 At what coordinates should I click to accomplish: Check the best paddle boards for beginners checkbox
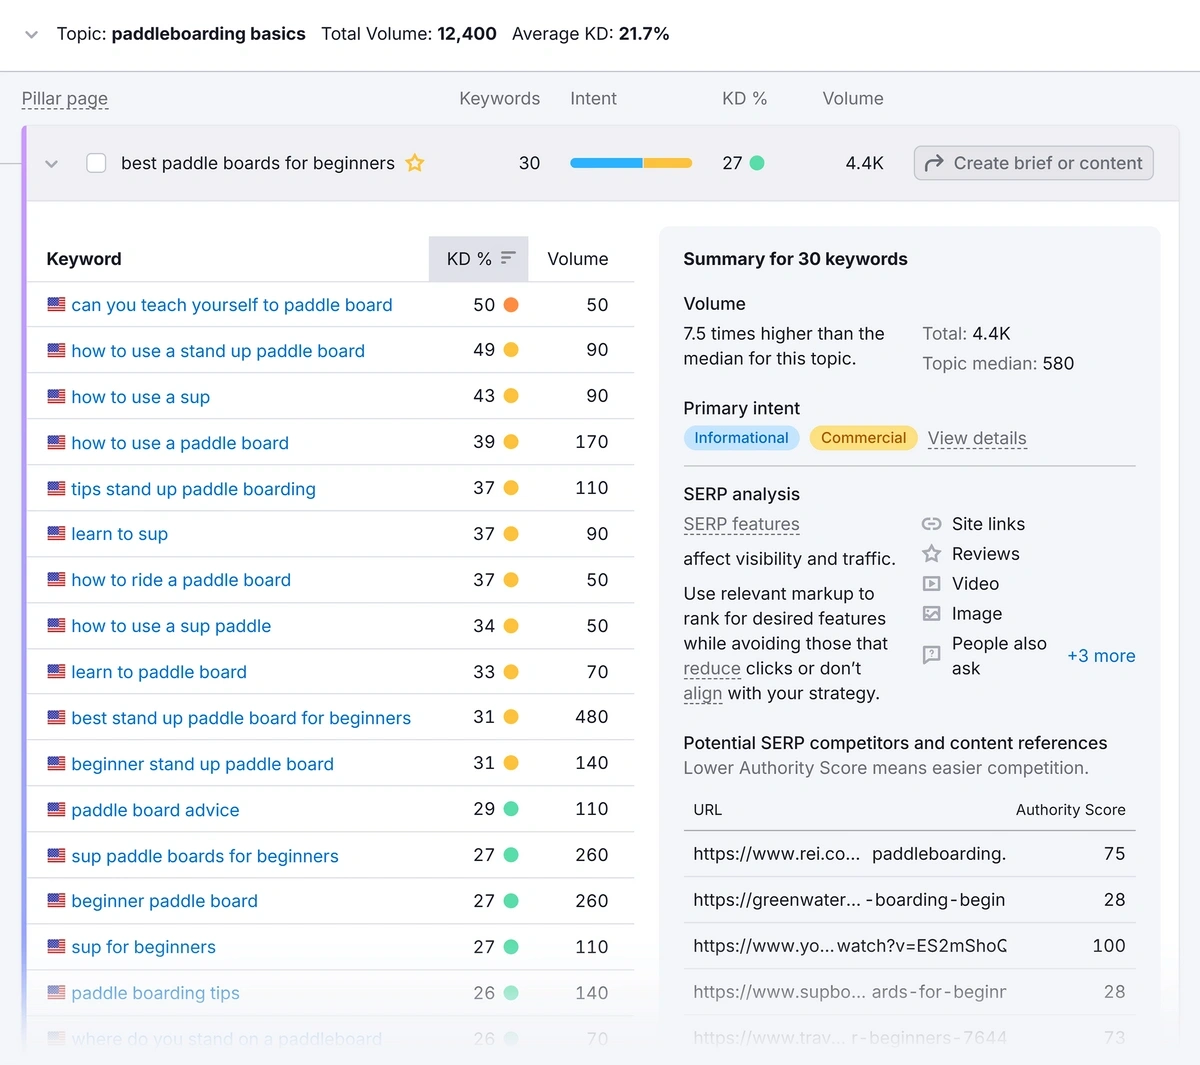96,163
